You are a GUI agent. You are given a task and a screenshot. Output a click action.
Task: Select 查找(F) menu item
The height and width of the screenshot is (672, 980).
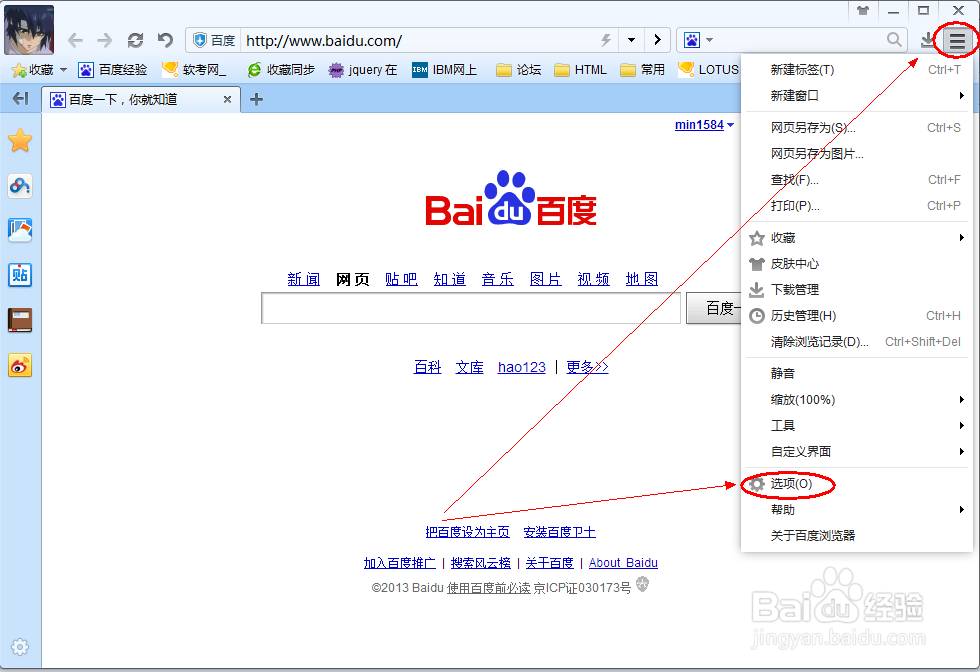856,180
